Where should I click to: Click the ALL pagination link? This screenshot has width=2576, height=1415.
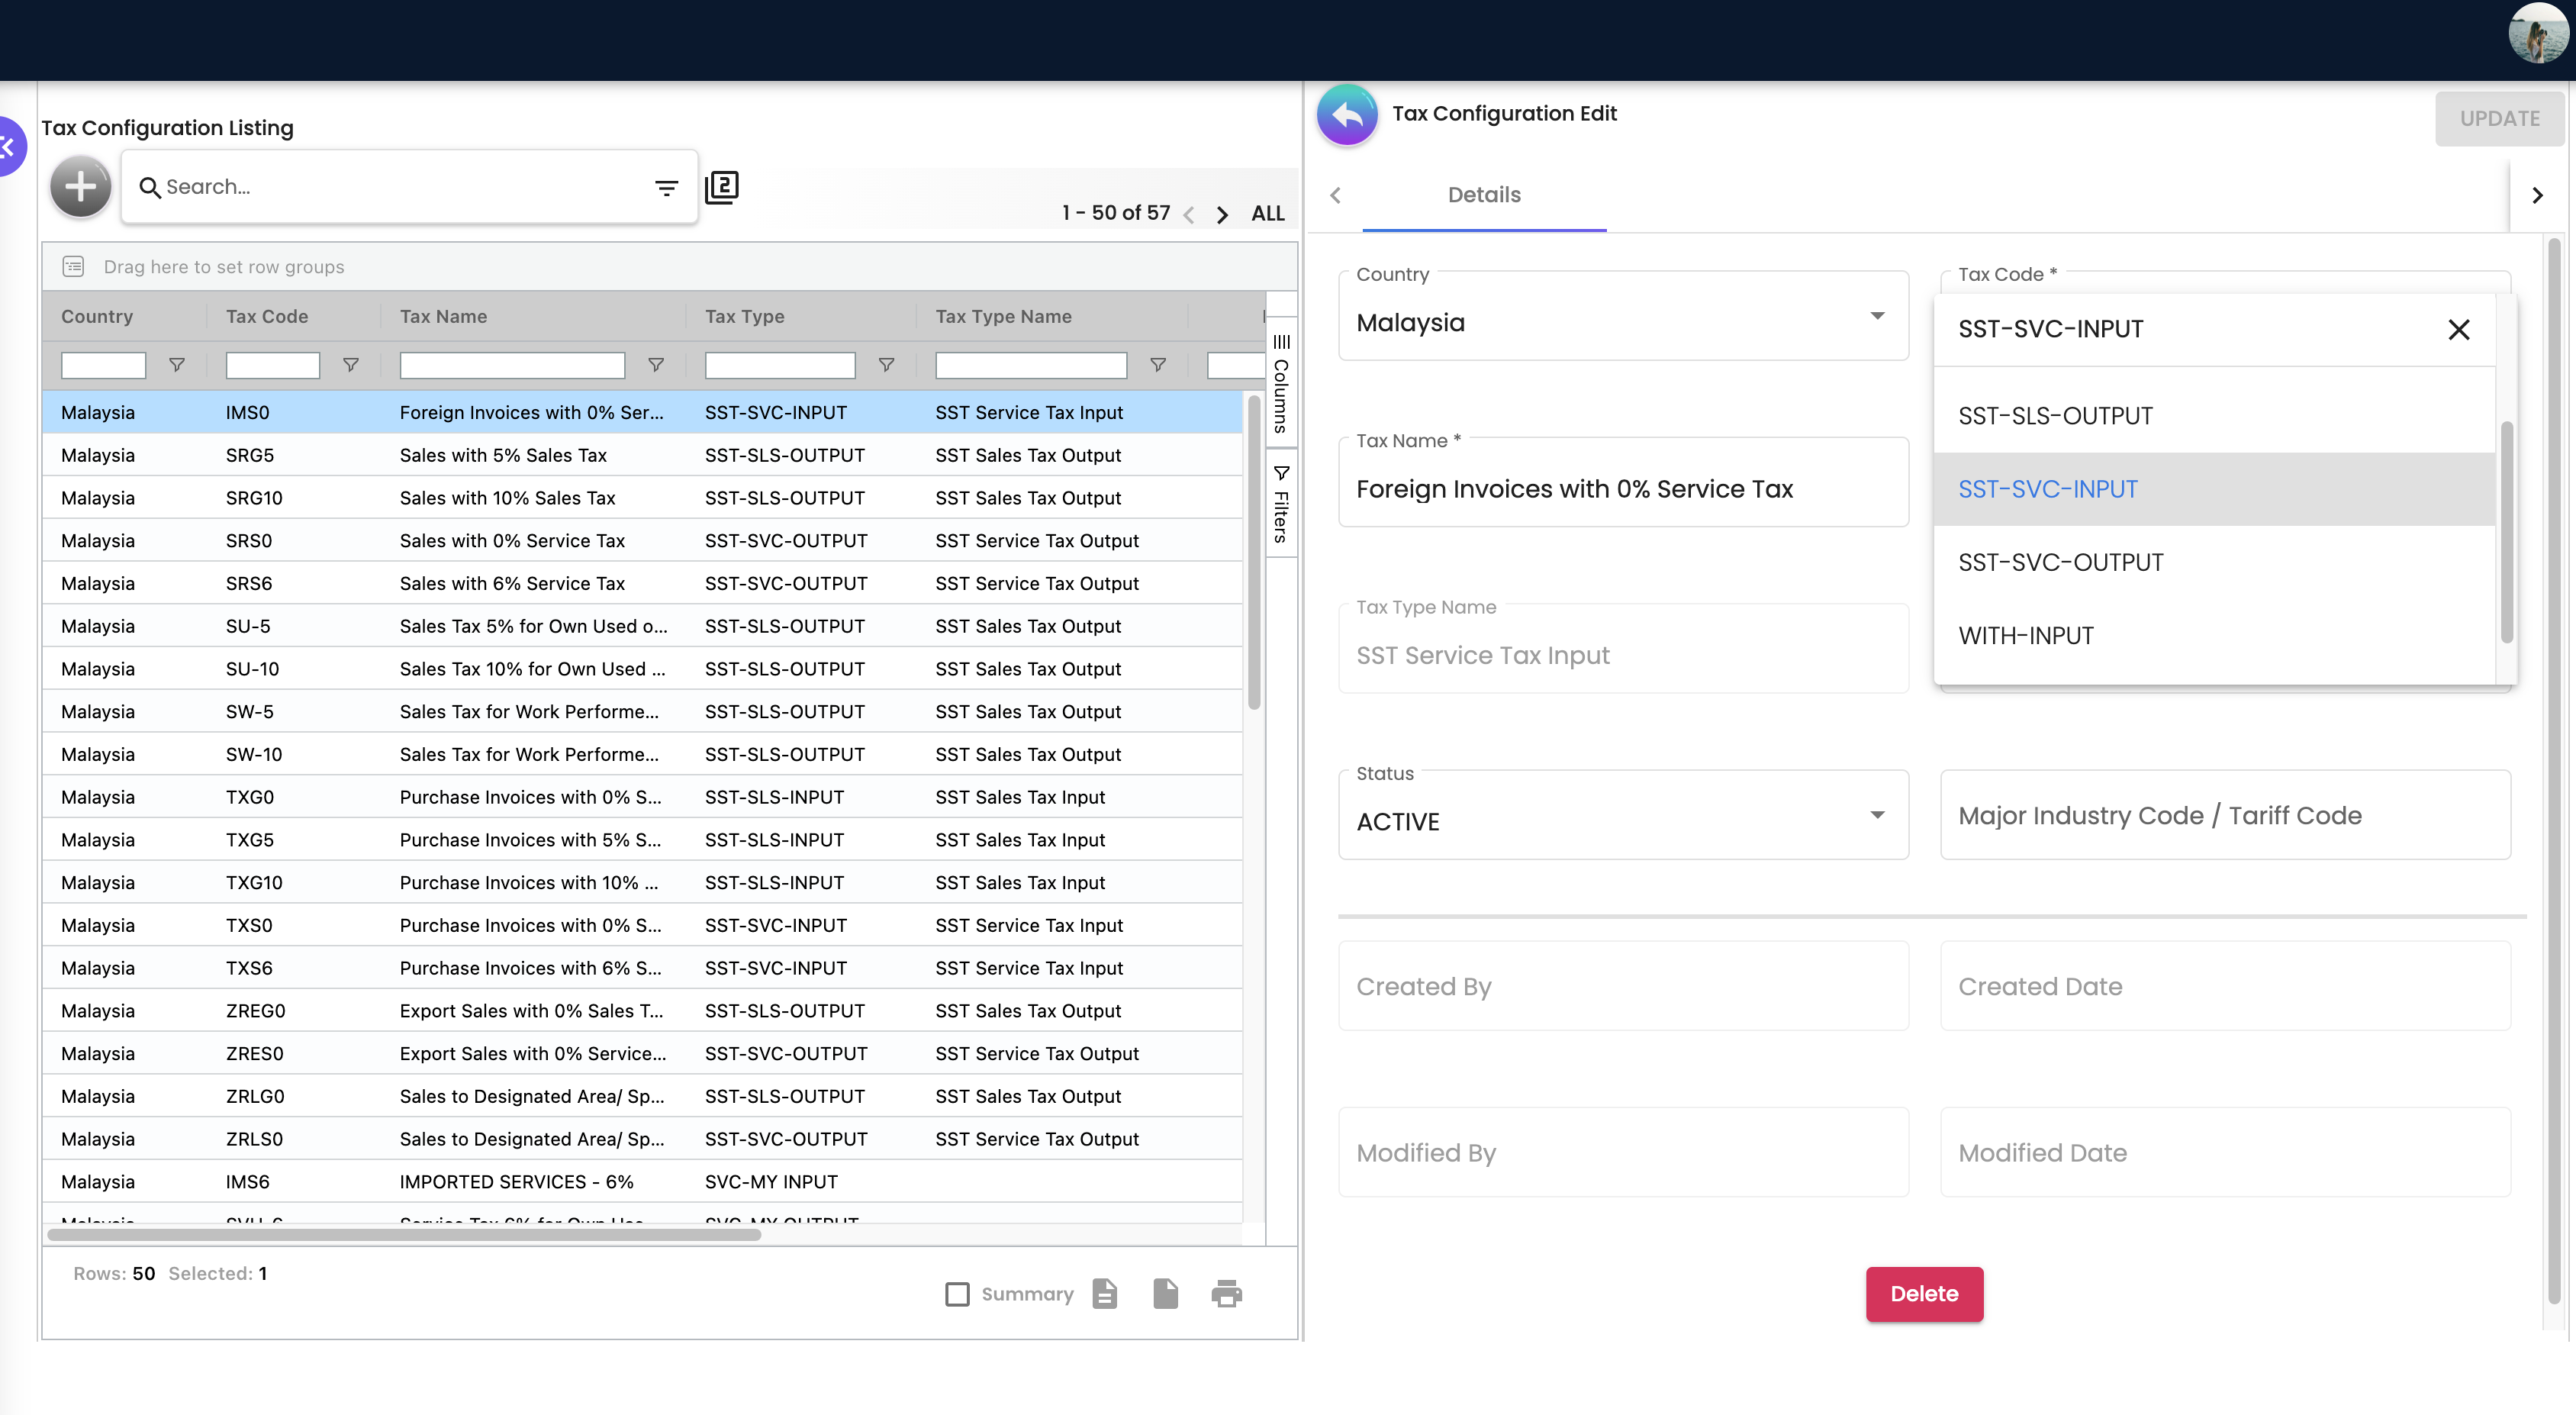coord(1267,214)
